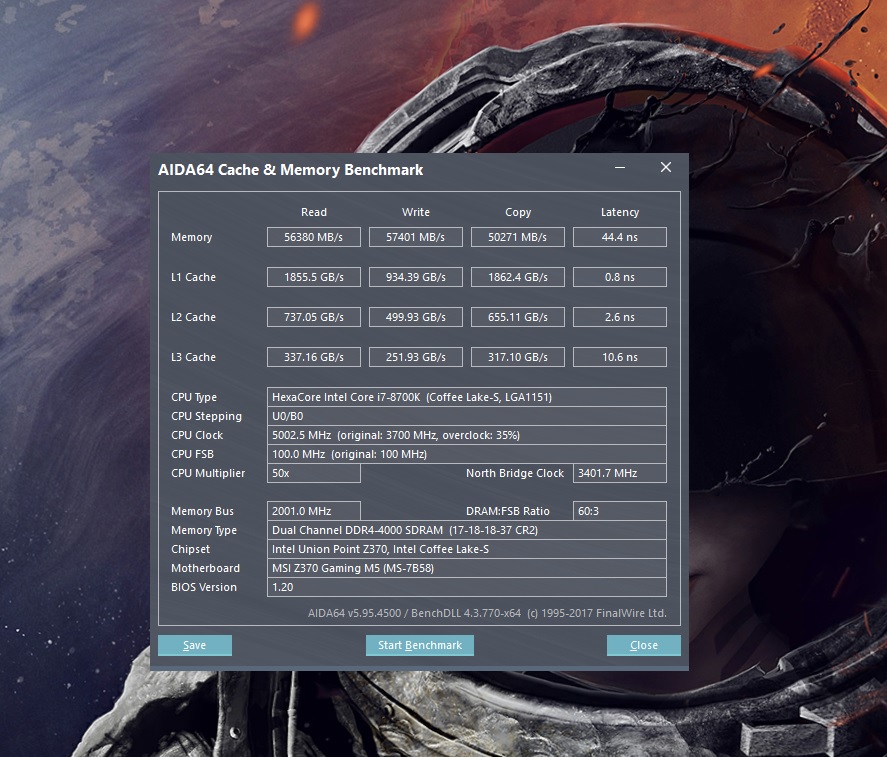
Task: Click the Write column header
Action: (416, 212)
